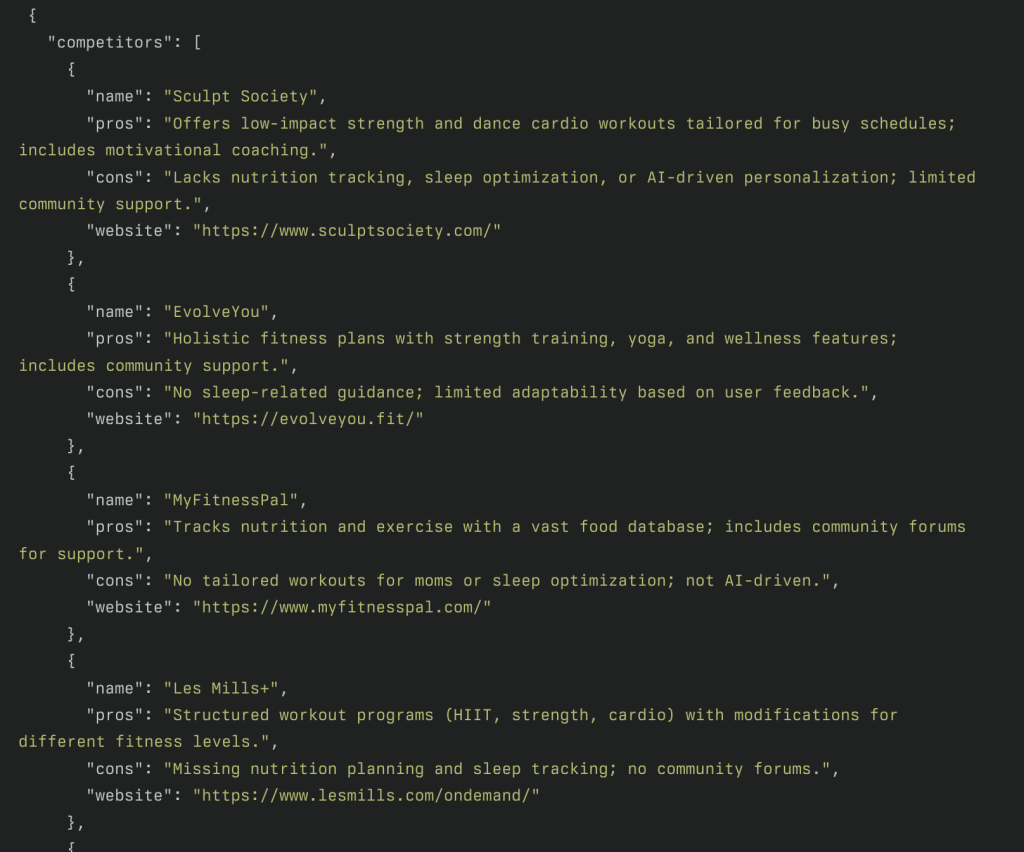Click the closing brace after the lesmills website
This screenshot has height=852, width=1024.
[x=72, y=823]
